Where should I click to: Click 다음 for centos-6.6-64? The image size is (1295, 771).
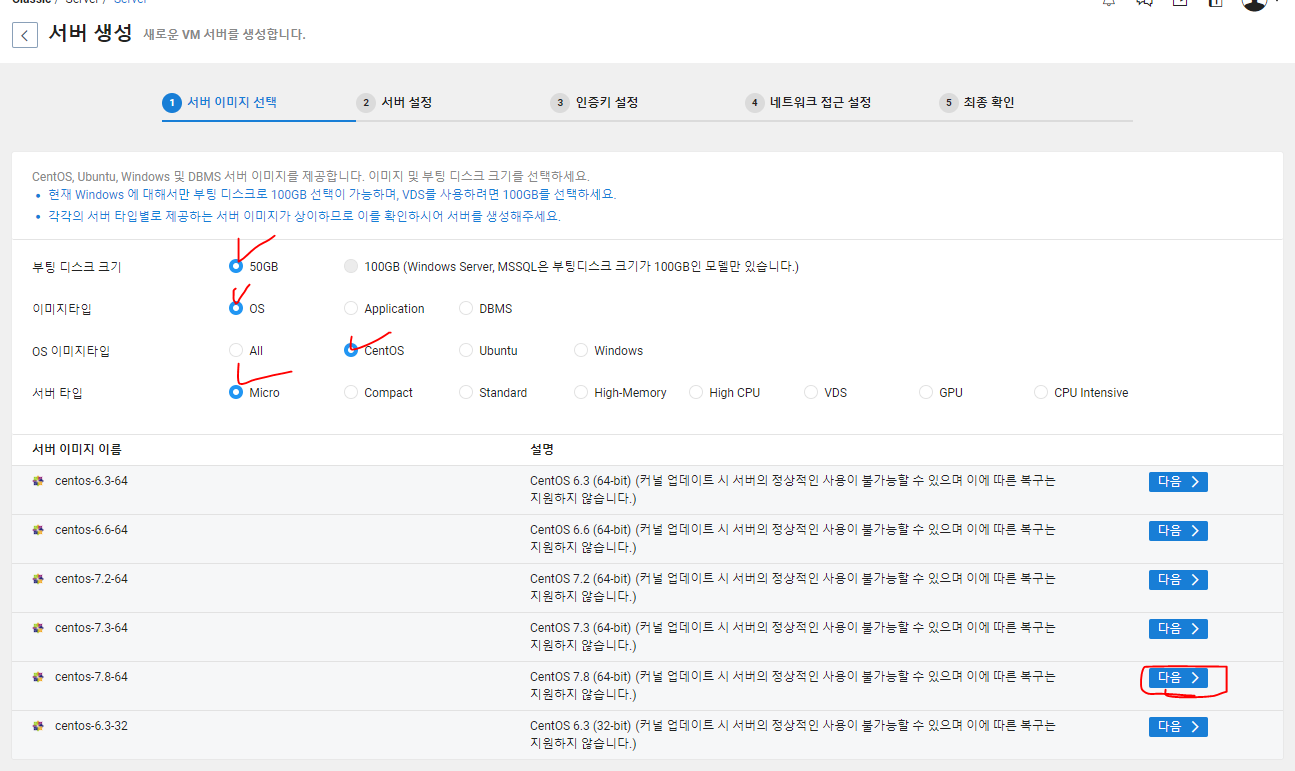[1178, 531]
